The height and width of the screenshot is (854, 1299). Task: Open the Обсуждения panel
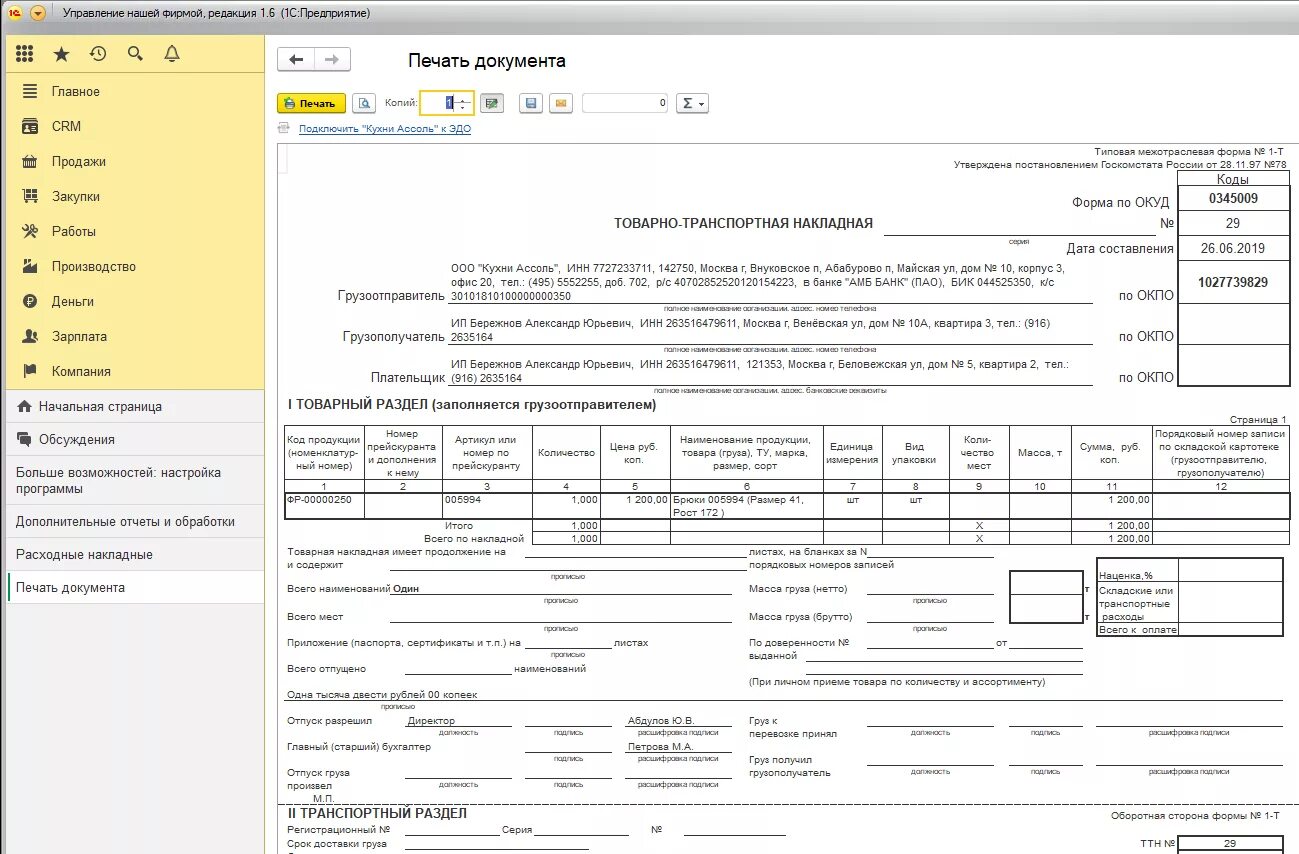click(x=135, y=439)
